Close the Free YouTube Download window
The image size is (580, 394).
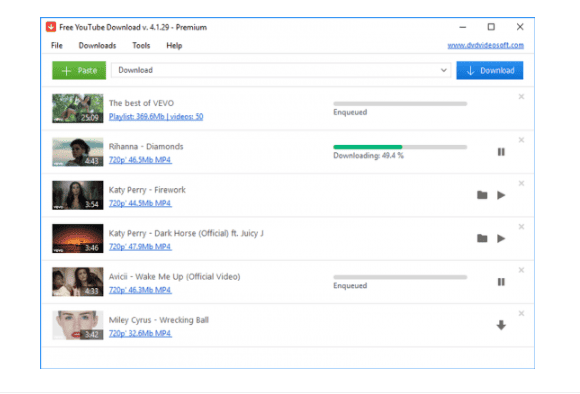[x=520, y=27]
